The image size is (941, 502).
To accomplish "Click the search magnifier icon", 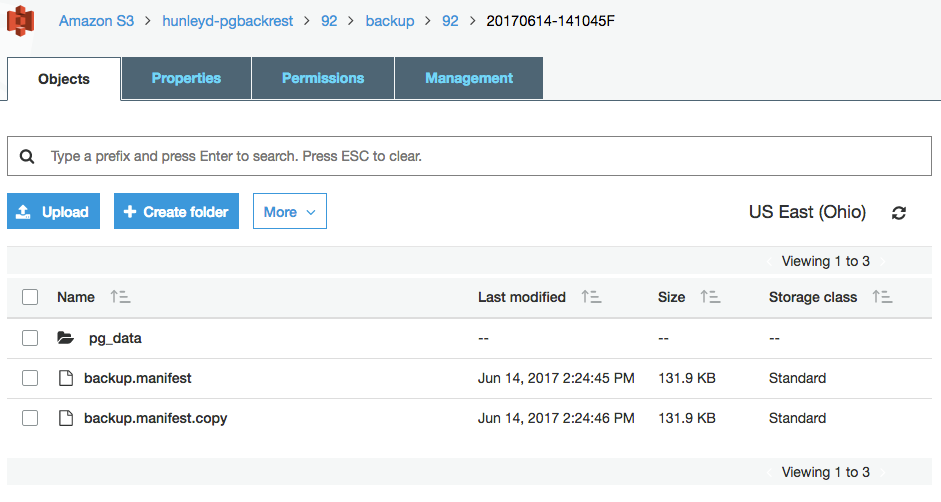I will (27, 157).
